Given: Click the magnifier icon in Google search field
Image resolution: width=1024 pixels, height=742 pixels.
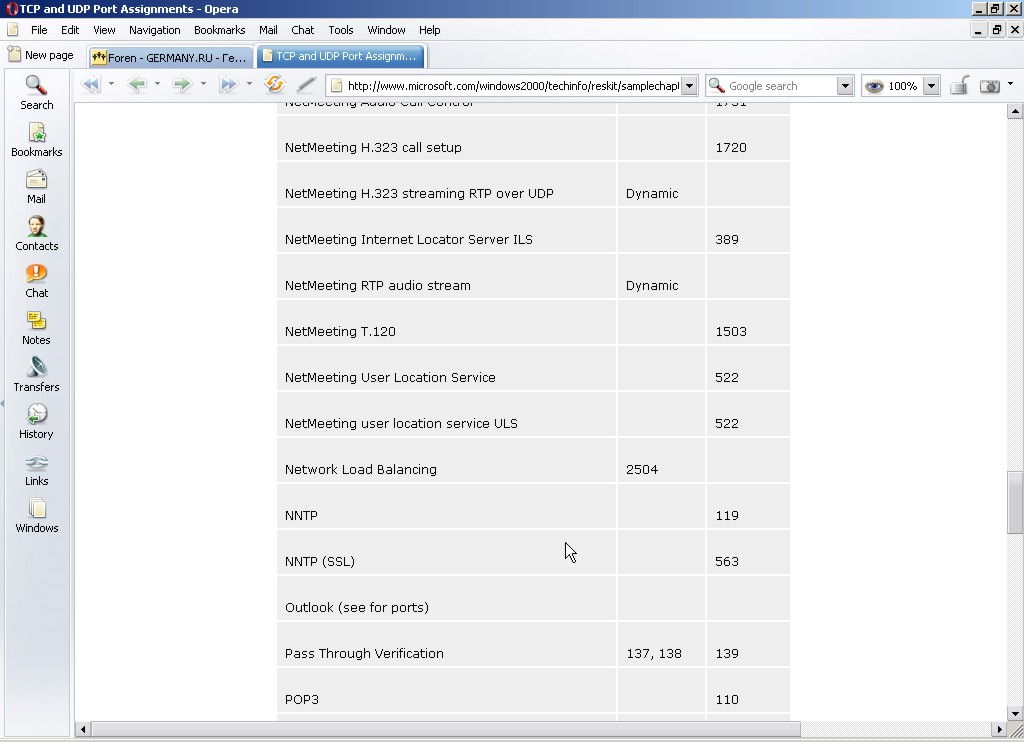Looking at the screenshot, I should coord(716,86).
